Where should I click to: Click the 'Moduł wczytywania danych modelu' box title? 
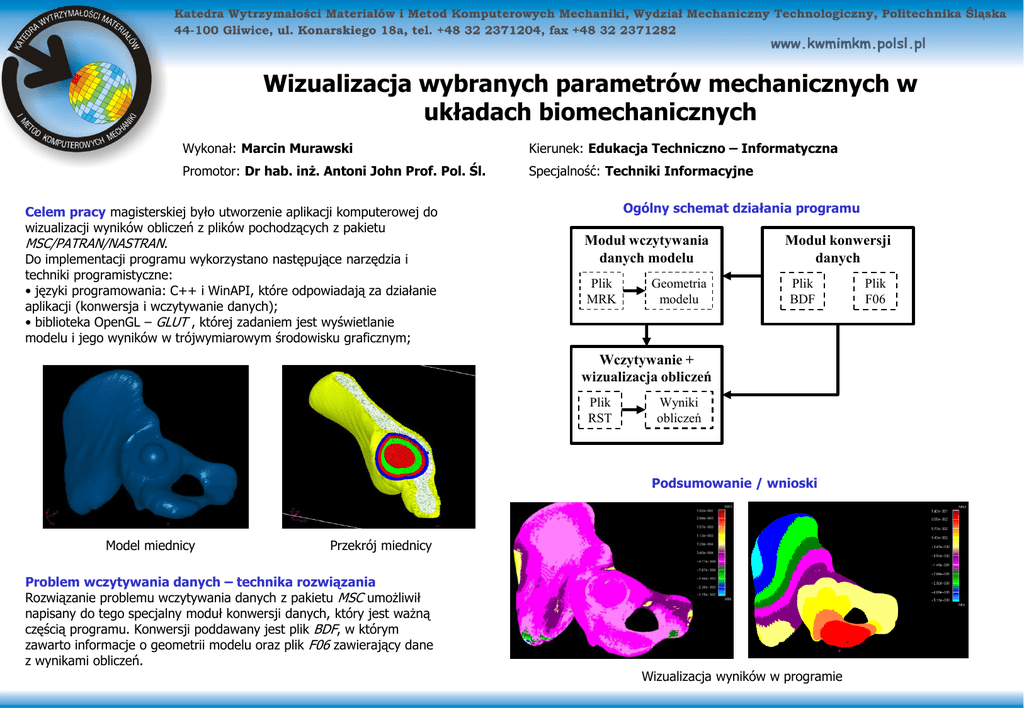click(647, 249)
